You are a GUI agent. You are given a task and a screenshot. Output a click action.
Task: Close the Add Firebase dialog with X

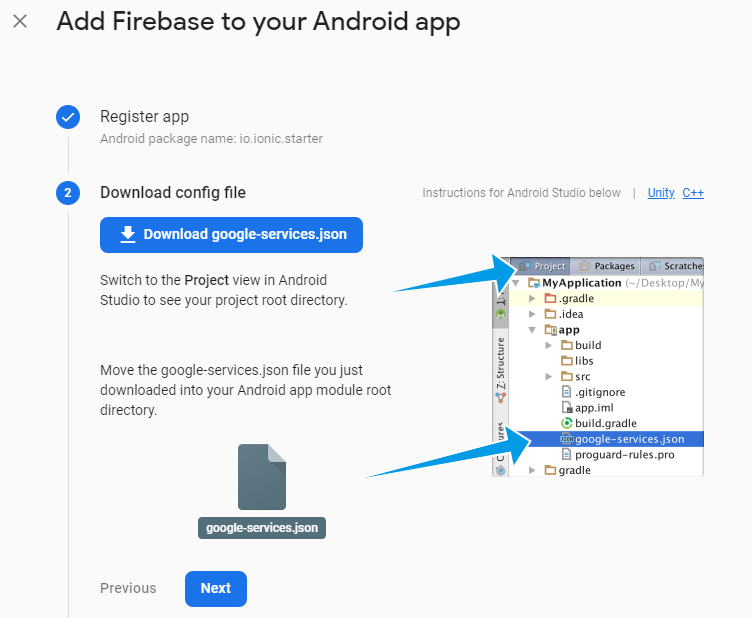point(20,21)
